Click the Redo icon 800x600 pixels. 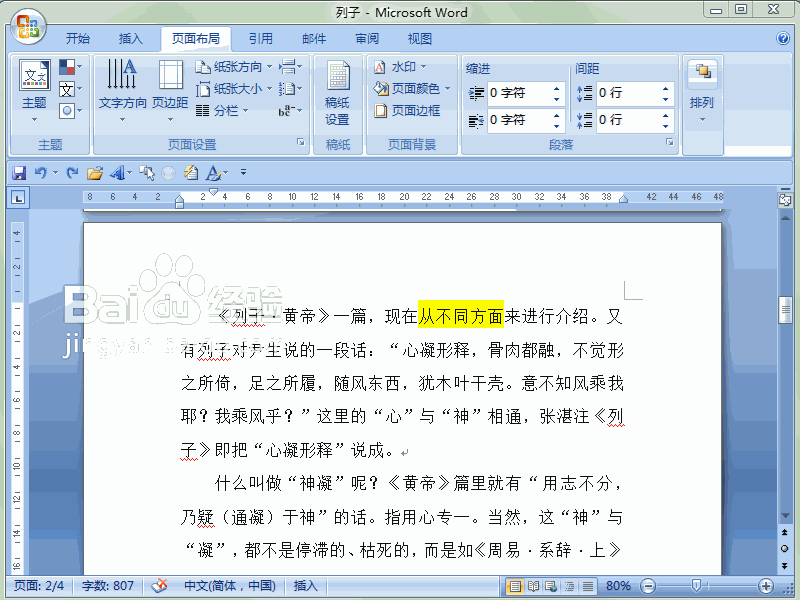72,173
